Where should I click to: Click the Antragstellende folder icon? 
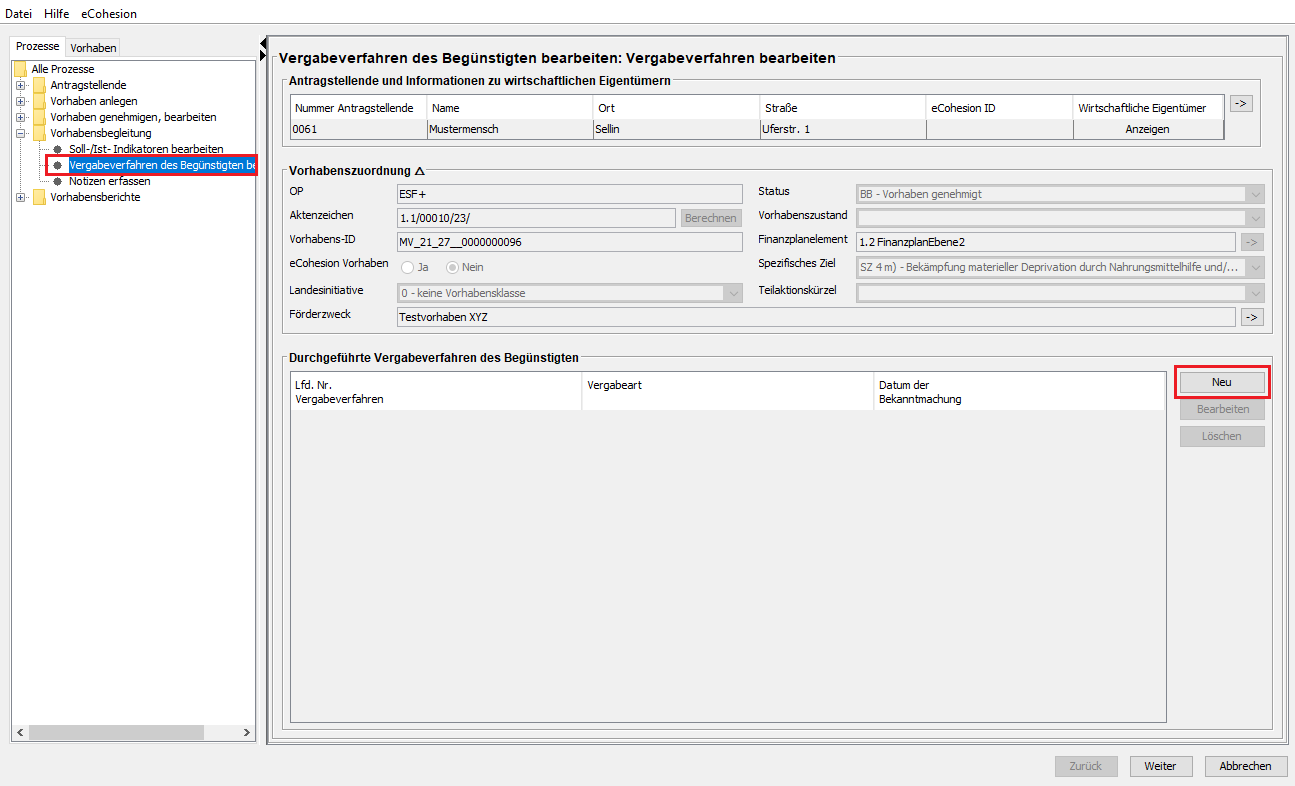(39, 85)
